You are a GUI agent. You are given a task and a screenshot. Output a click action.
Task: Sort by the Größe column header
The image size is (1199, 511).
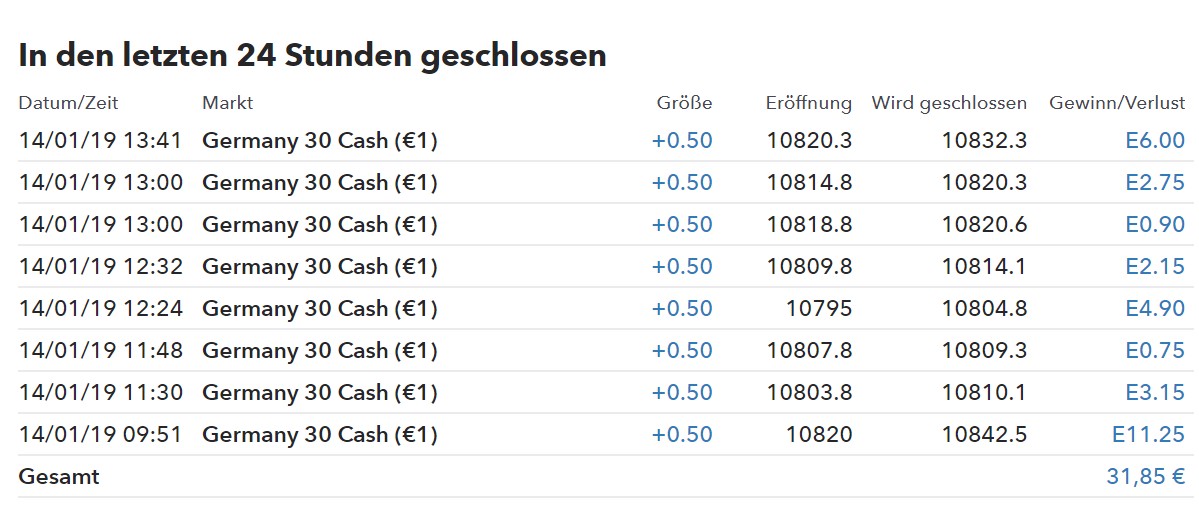684,103
